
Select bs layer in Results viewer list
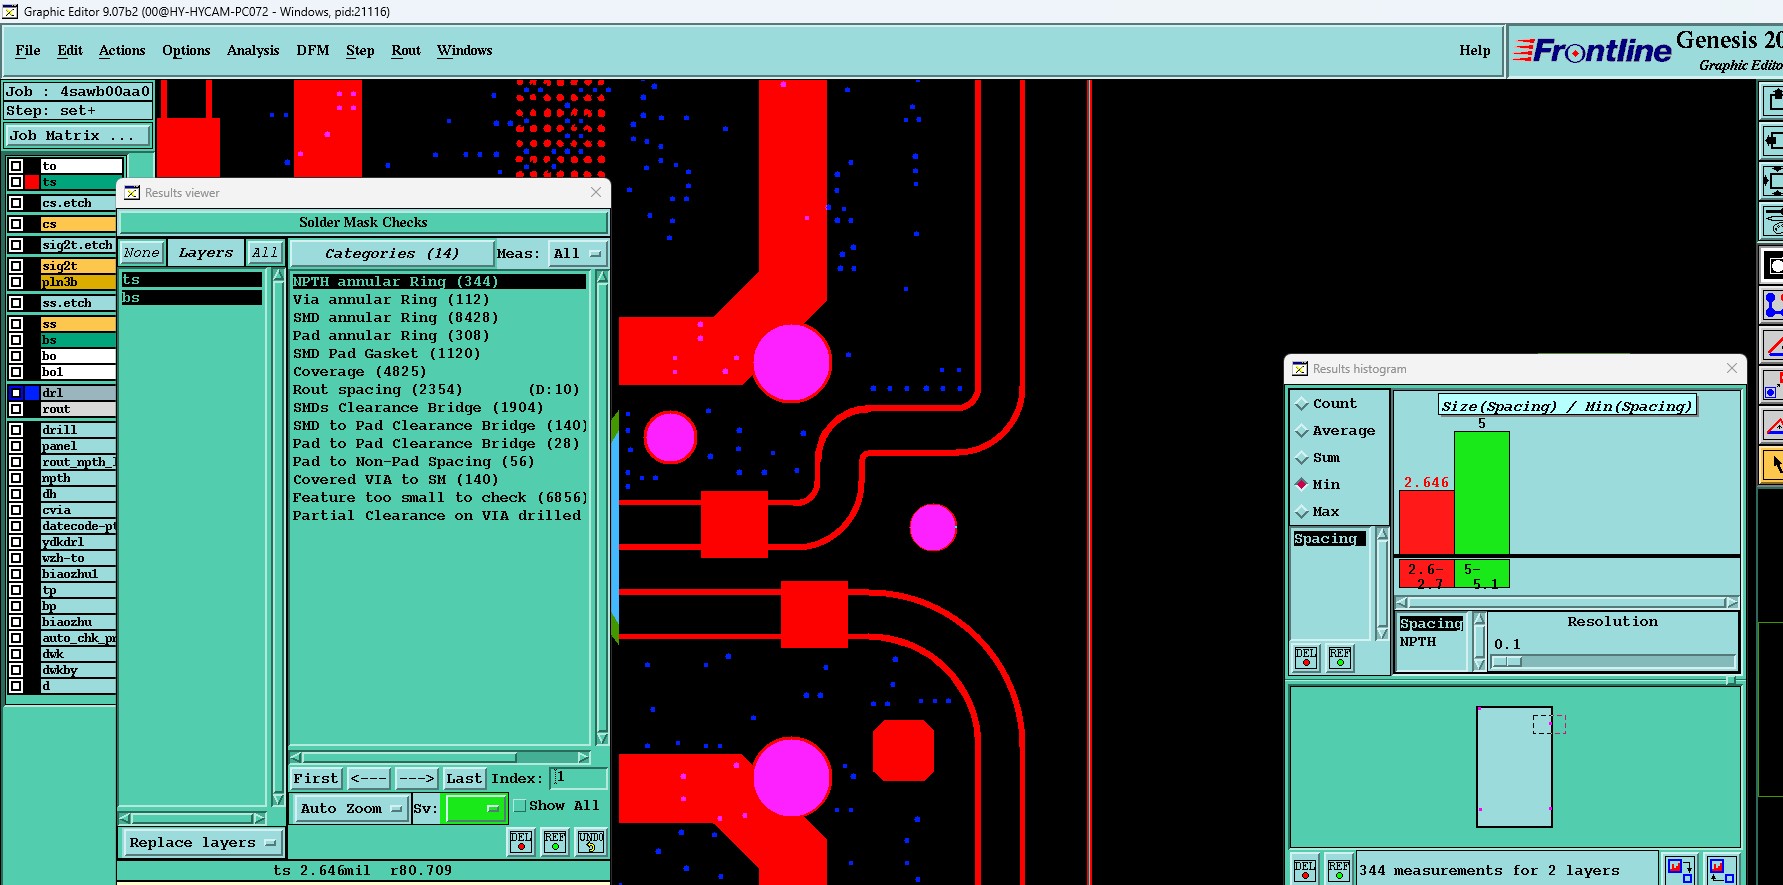[192, 298]
